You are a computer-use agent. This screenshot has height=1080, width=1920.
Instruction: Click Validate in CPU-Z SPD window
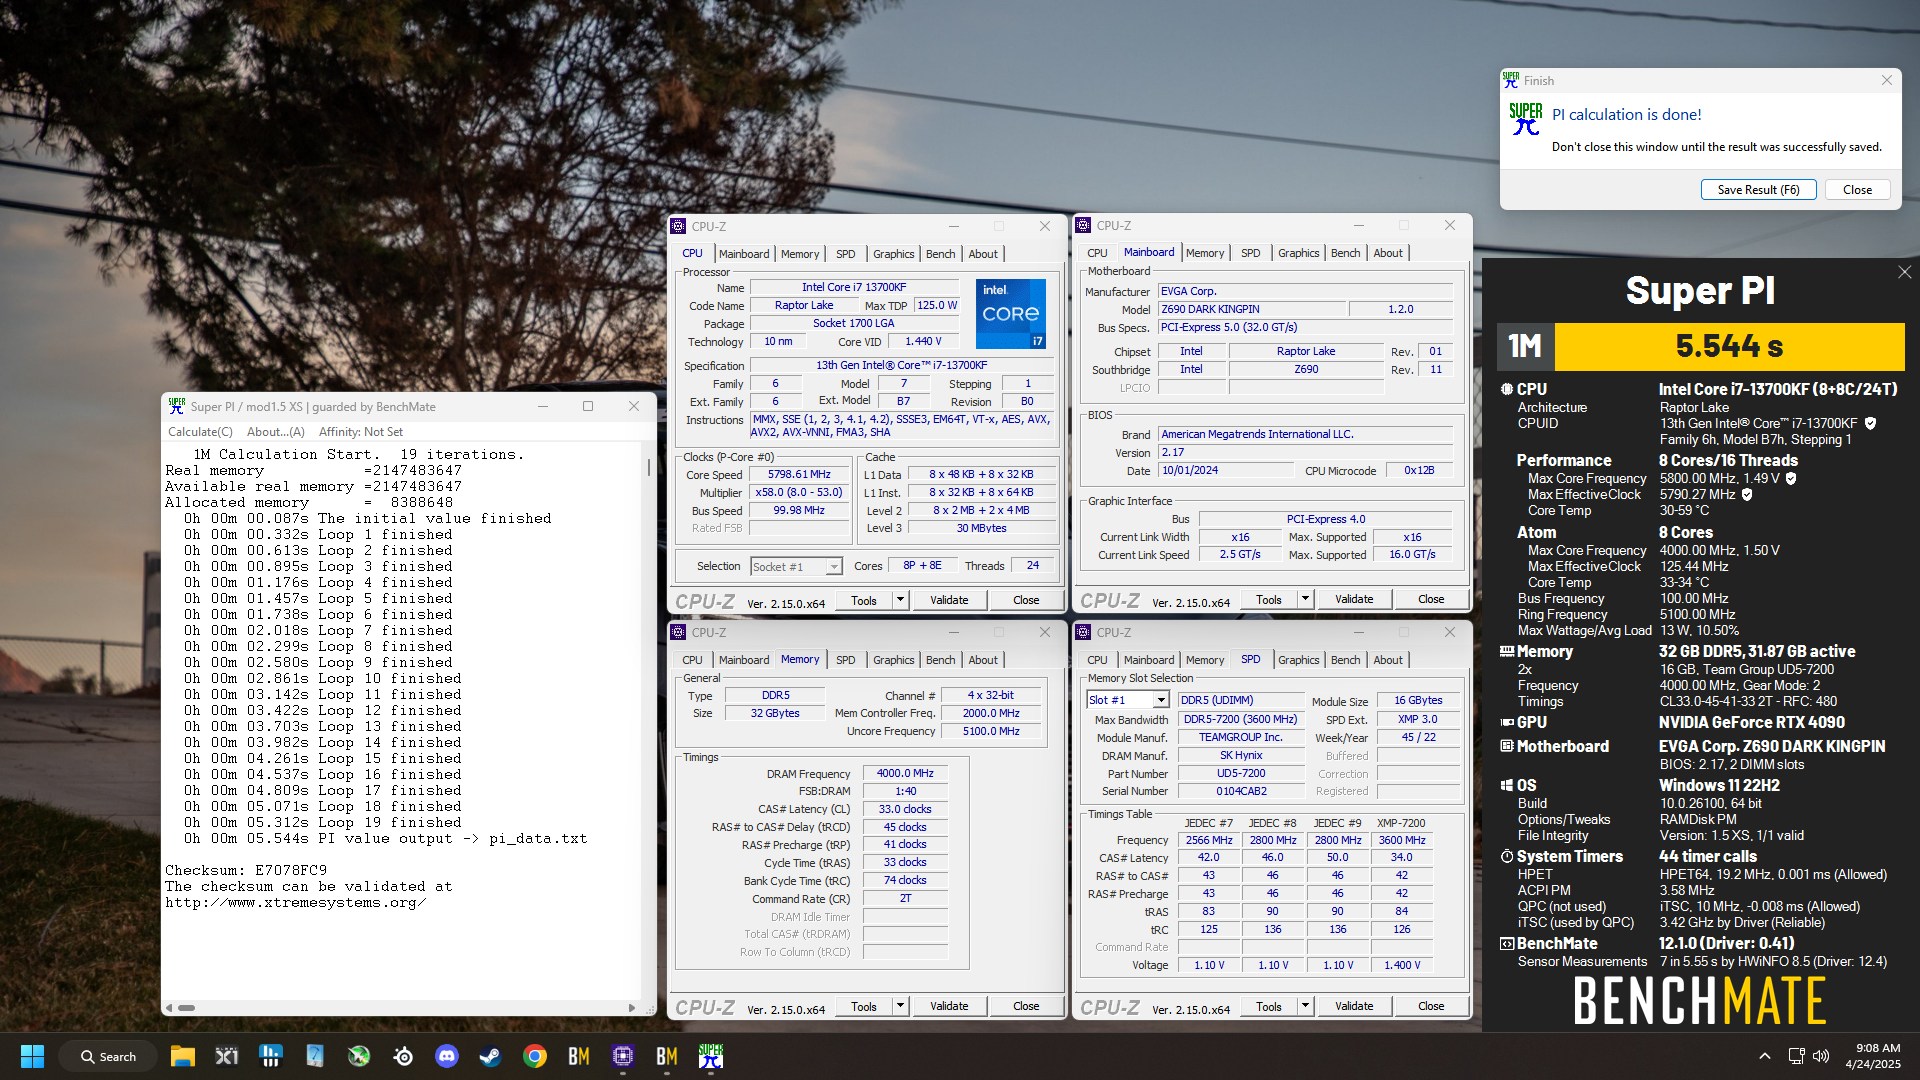pos(1354,1006)
